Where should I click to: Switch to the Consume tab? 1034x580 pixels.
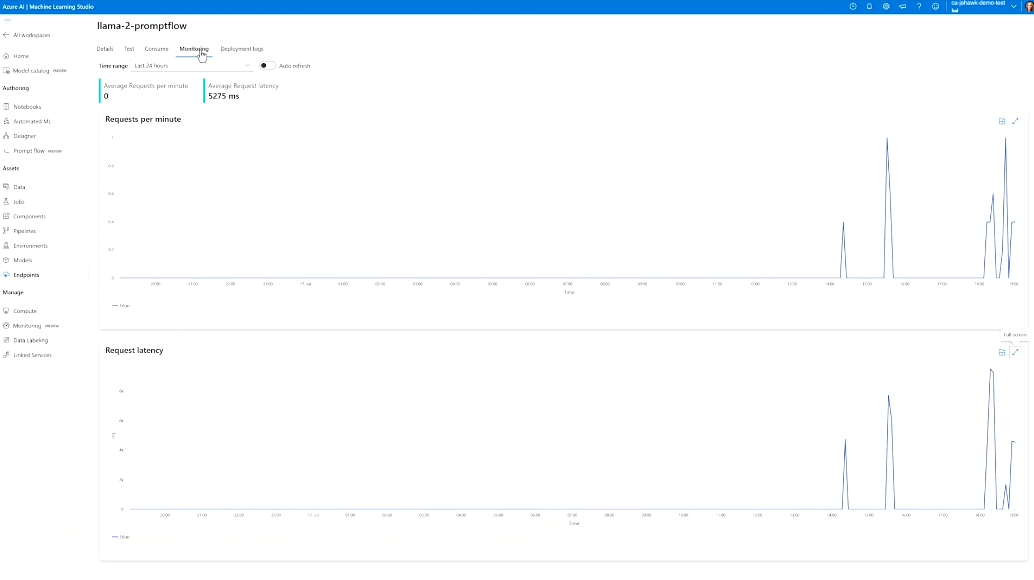pyautogui.click(x=156, y=49)
